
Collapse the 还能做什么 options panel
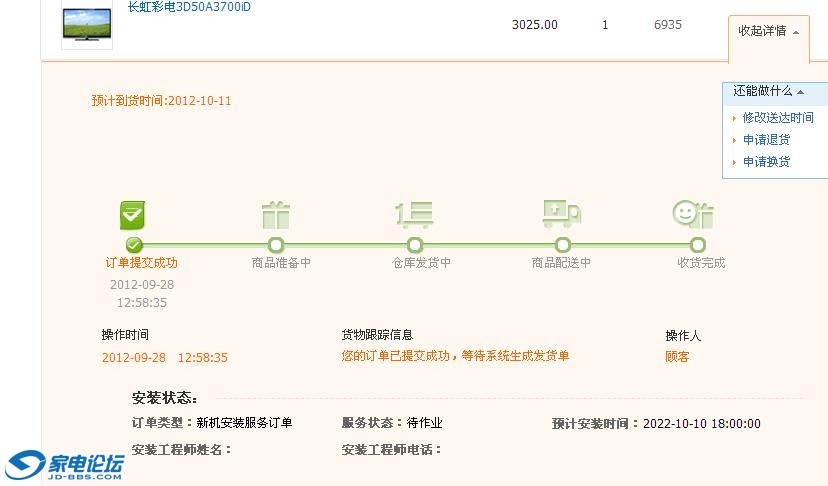(768, 91)
